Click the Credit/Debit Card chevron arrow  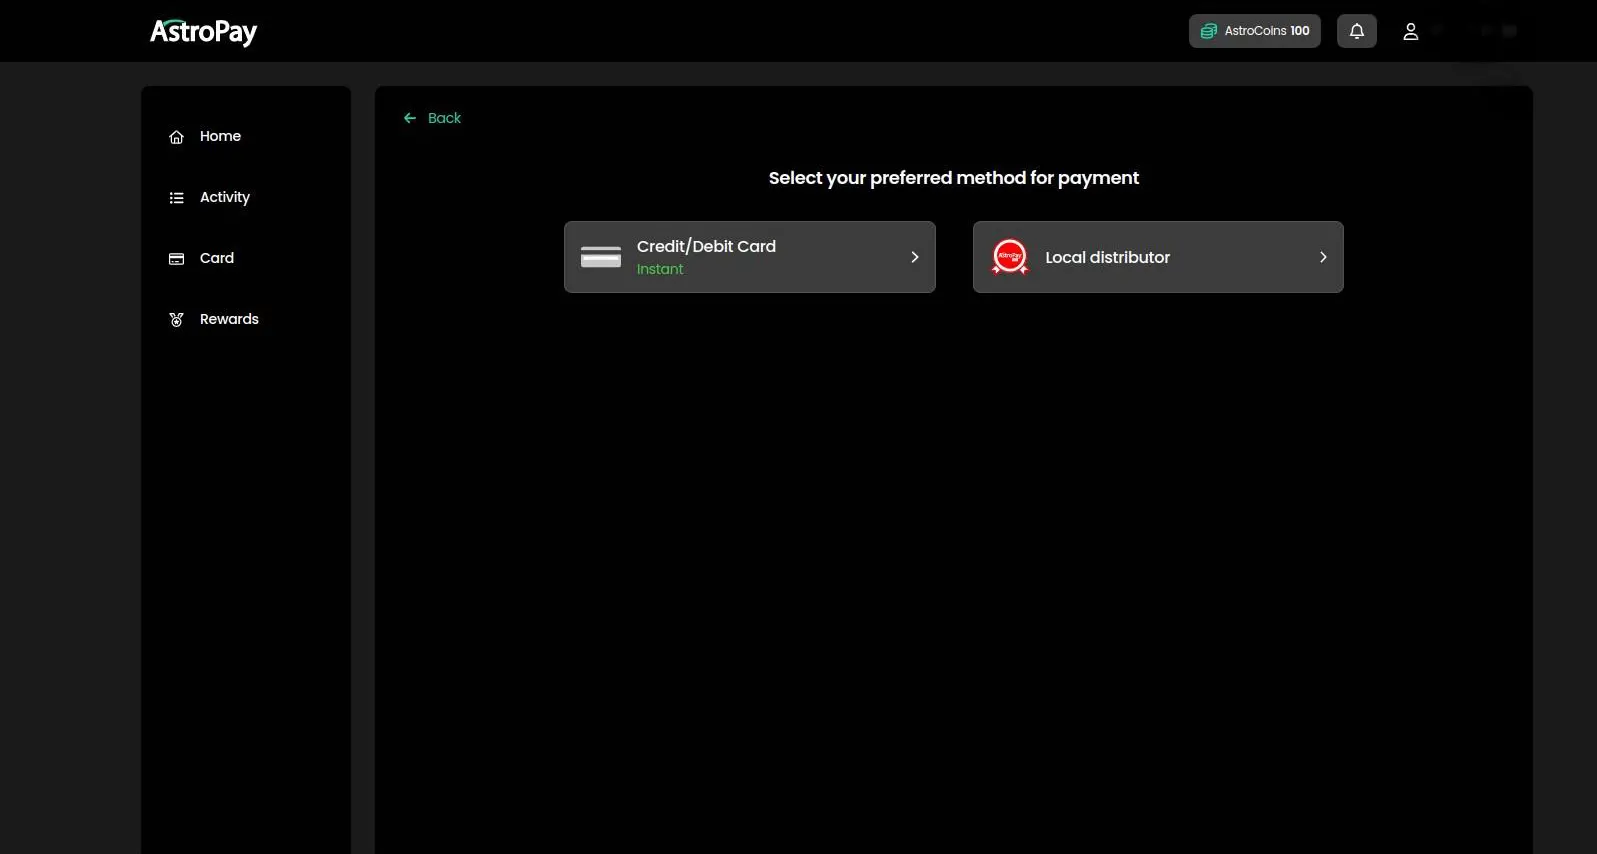[x=914, y=257]
